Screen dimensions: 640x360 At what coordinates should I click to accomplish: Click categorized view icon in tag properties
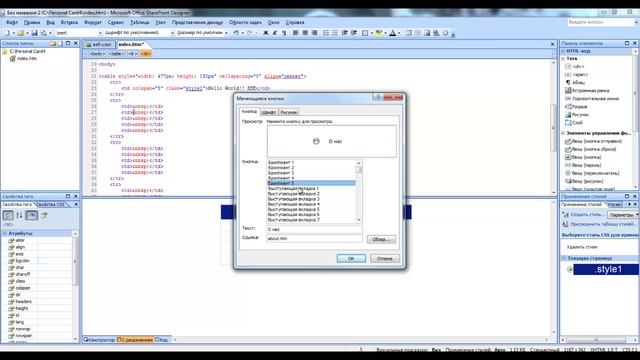(8, 215)
